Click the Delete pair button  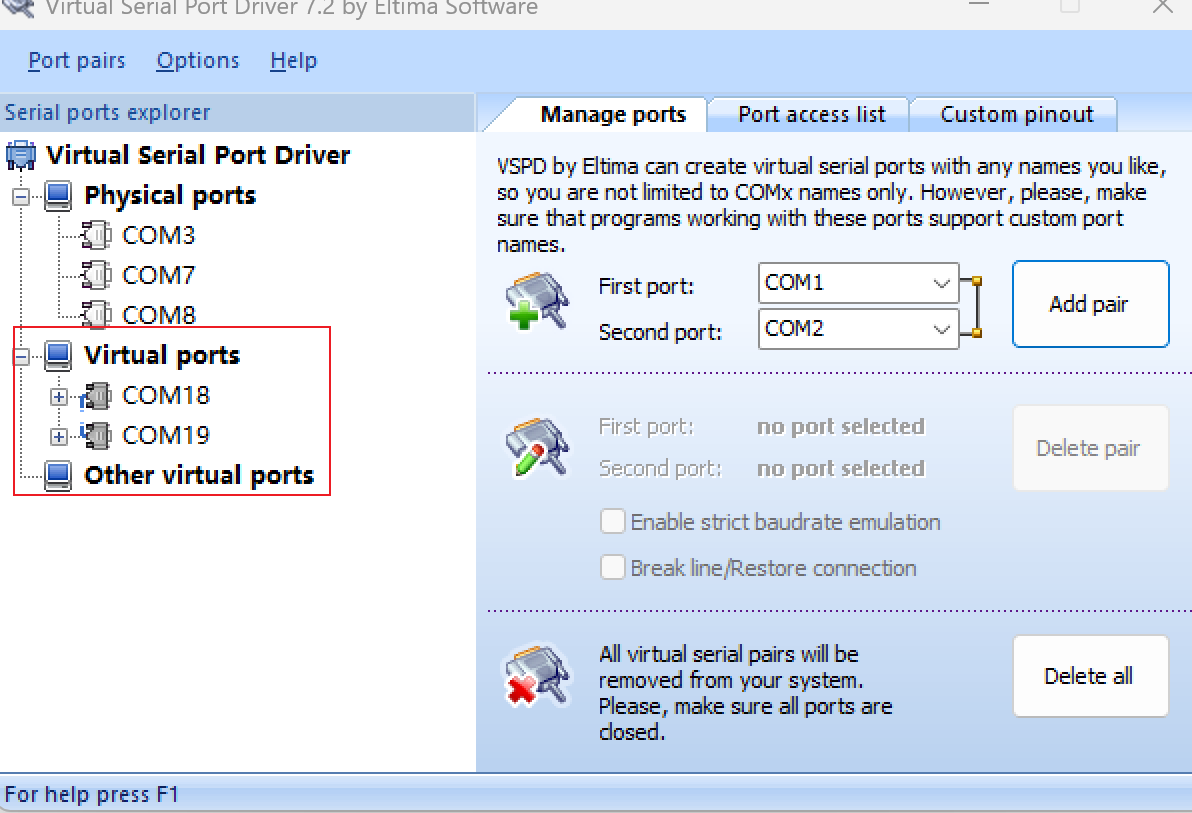coord(1090,448)
